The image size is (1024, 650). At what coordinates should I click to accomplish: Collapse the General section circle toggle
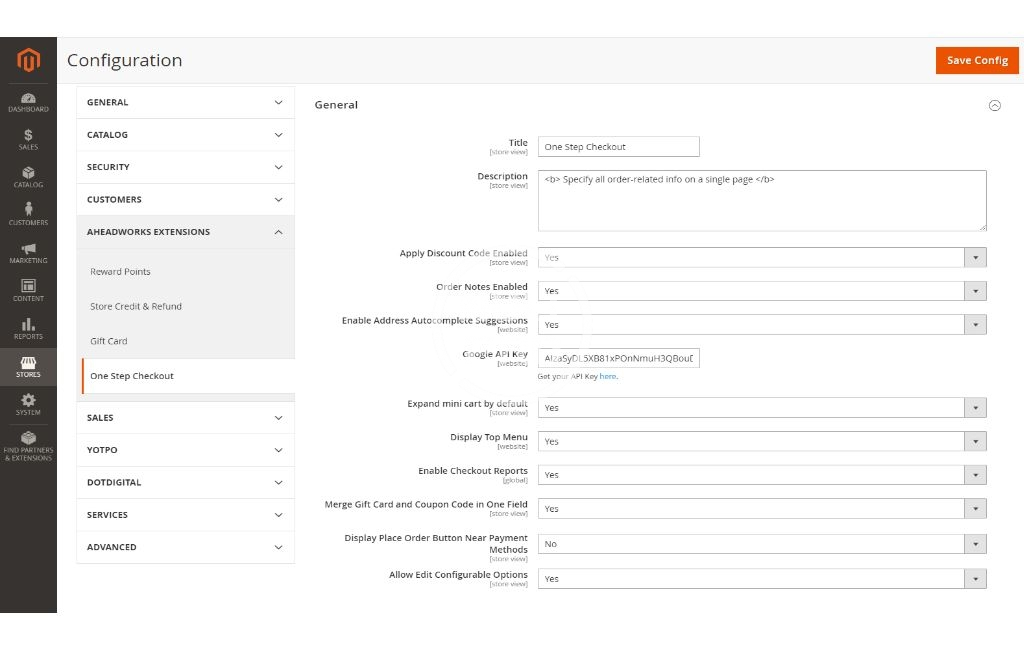(x=994, y=105)
